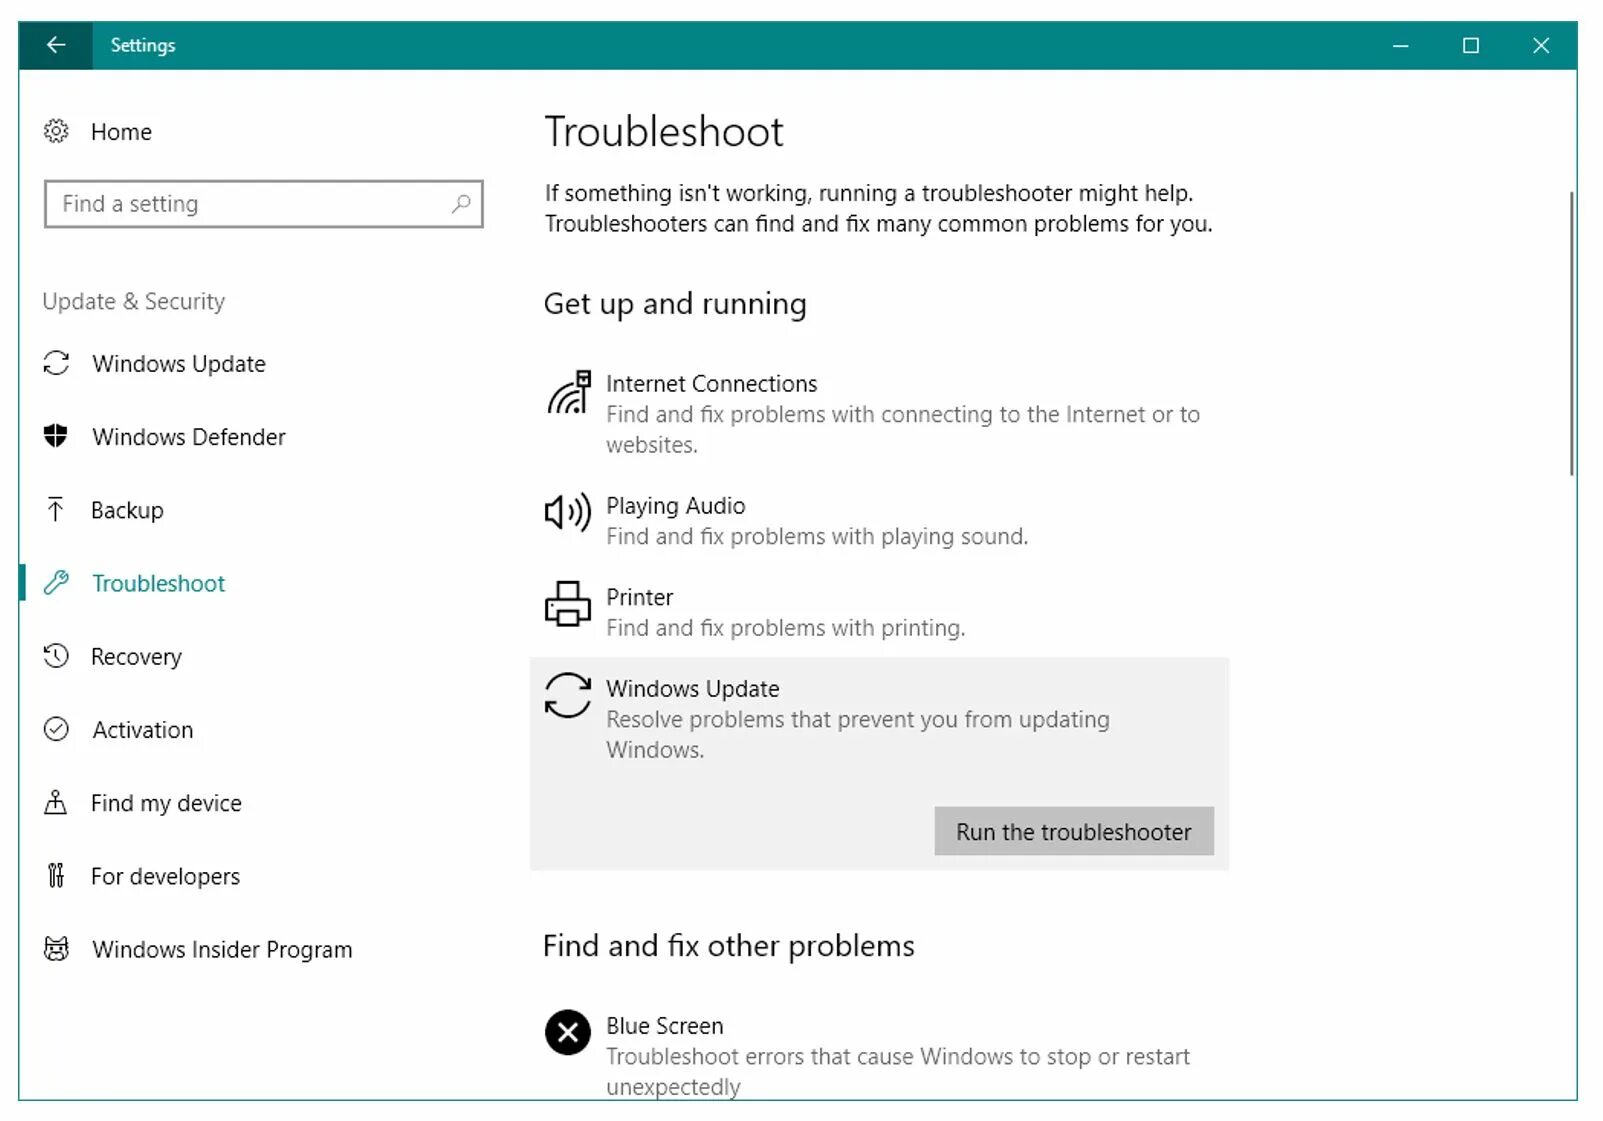Click the back arrow in the title bar
Image resolution: width=1603 pixels, height=1121 pixels.
56,45
